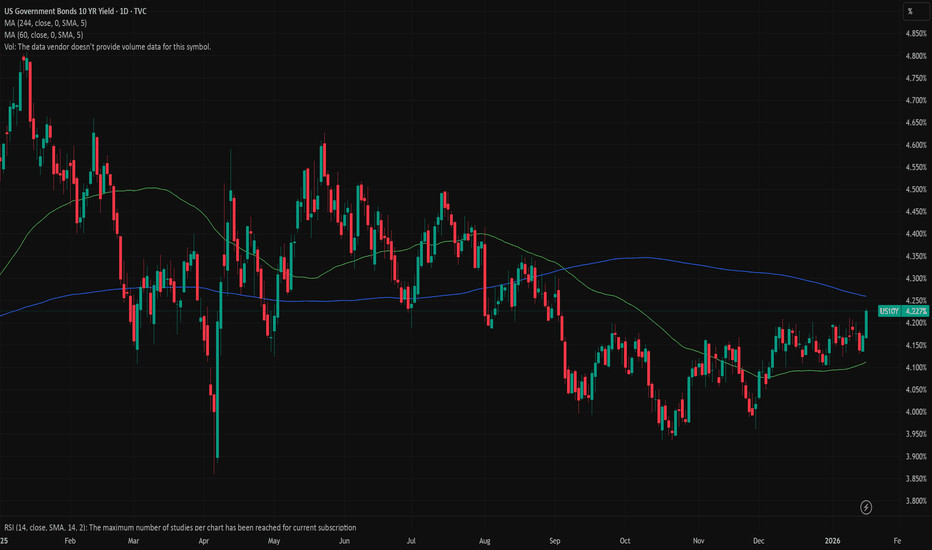Image resolution: width=932 pixels, height=550 pixels.
Task: Click the latest green candle at chart's right edge
Action: tap(865, 324)
